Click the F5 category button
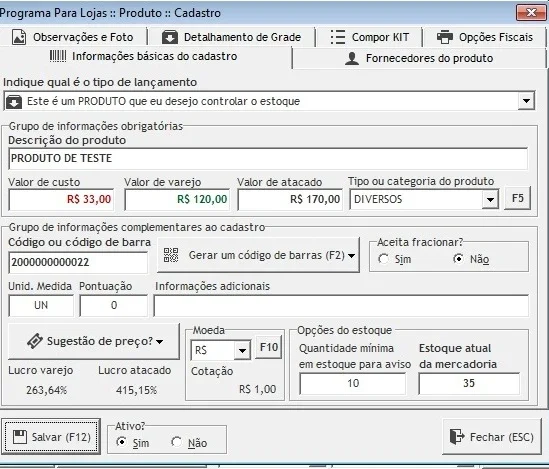The image size is (549, 469). (517, 198)
